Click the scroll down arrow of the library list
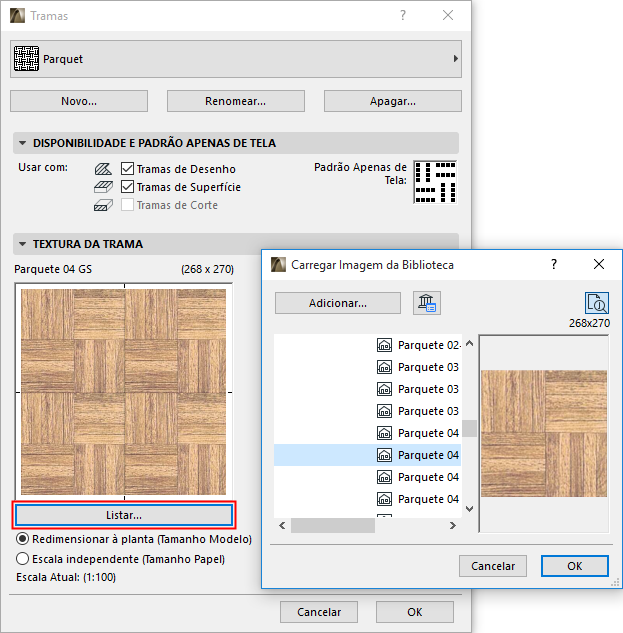The image size is (623, 633). pyautogui.click(x=469, y=509)
